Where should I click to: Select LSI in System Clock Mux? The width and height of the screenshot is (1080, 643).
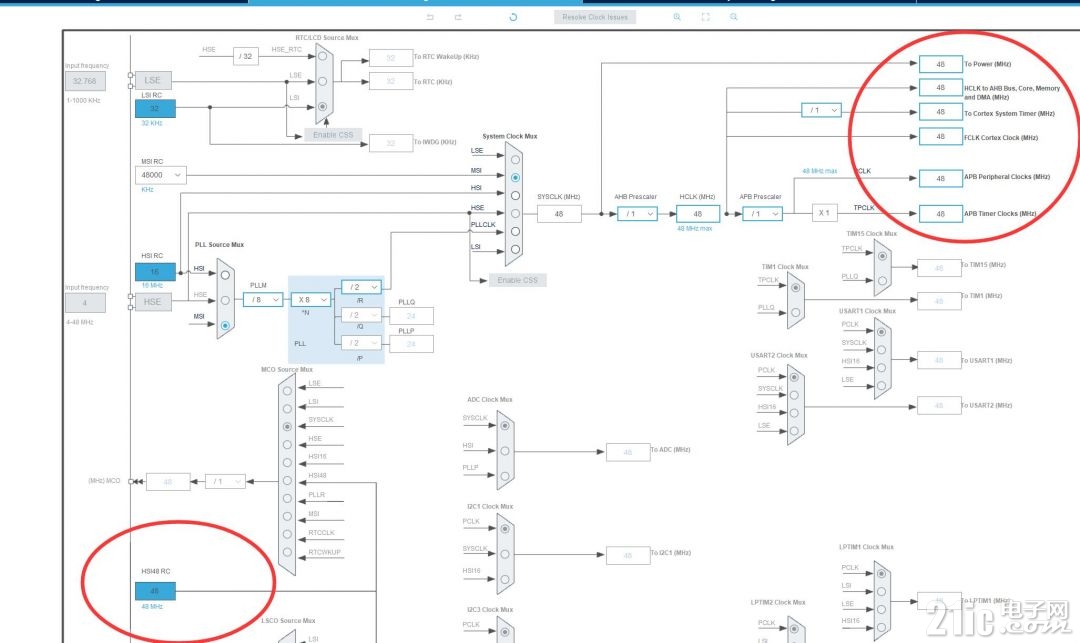click(515, 249)
